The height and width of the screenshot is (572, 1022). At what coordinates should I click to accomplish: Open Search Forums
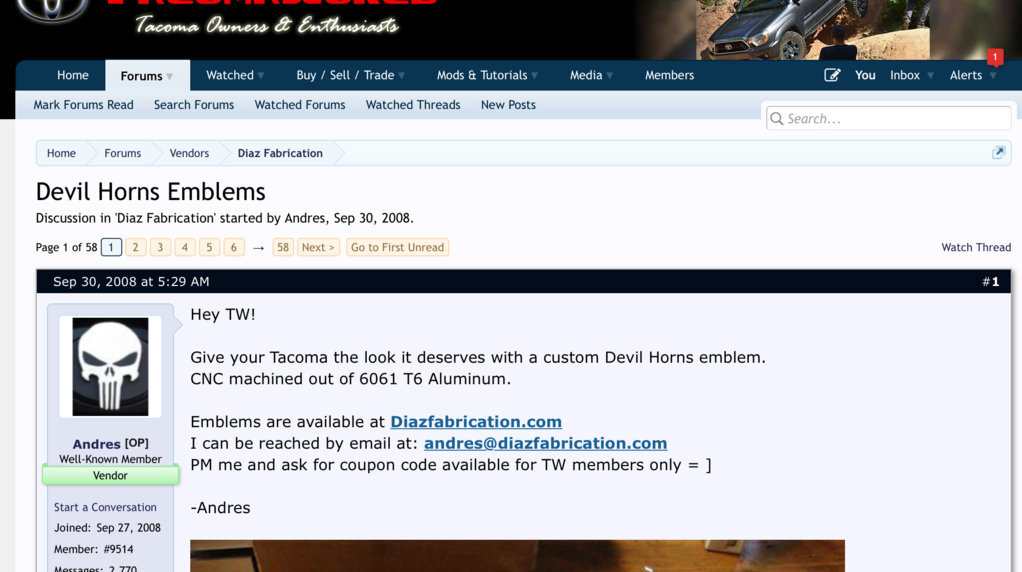[194, 105]
